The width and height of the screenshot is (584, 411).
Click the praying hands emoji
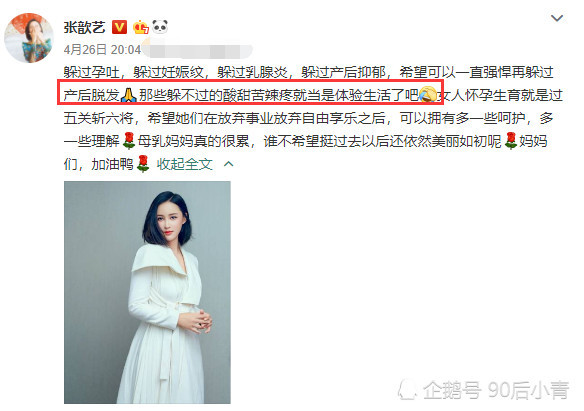click(x=129, y=95)
